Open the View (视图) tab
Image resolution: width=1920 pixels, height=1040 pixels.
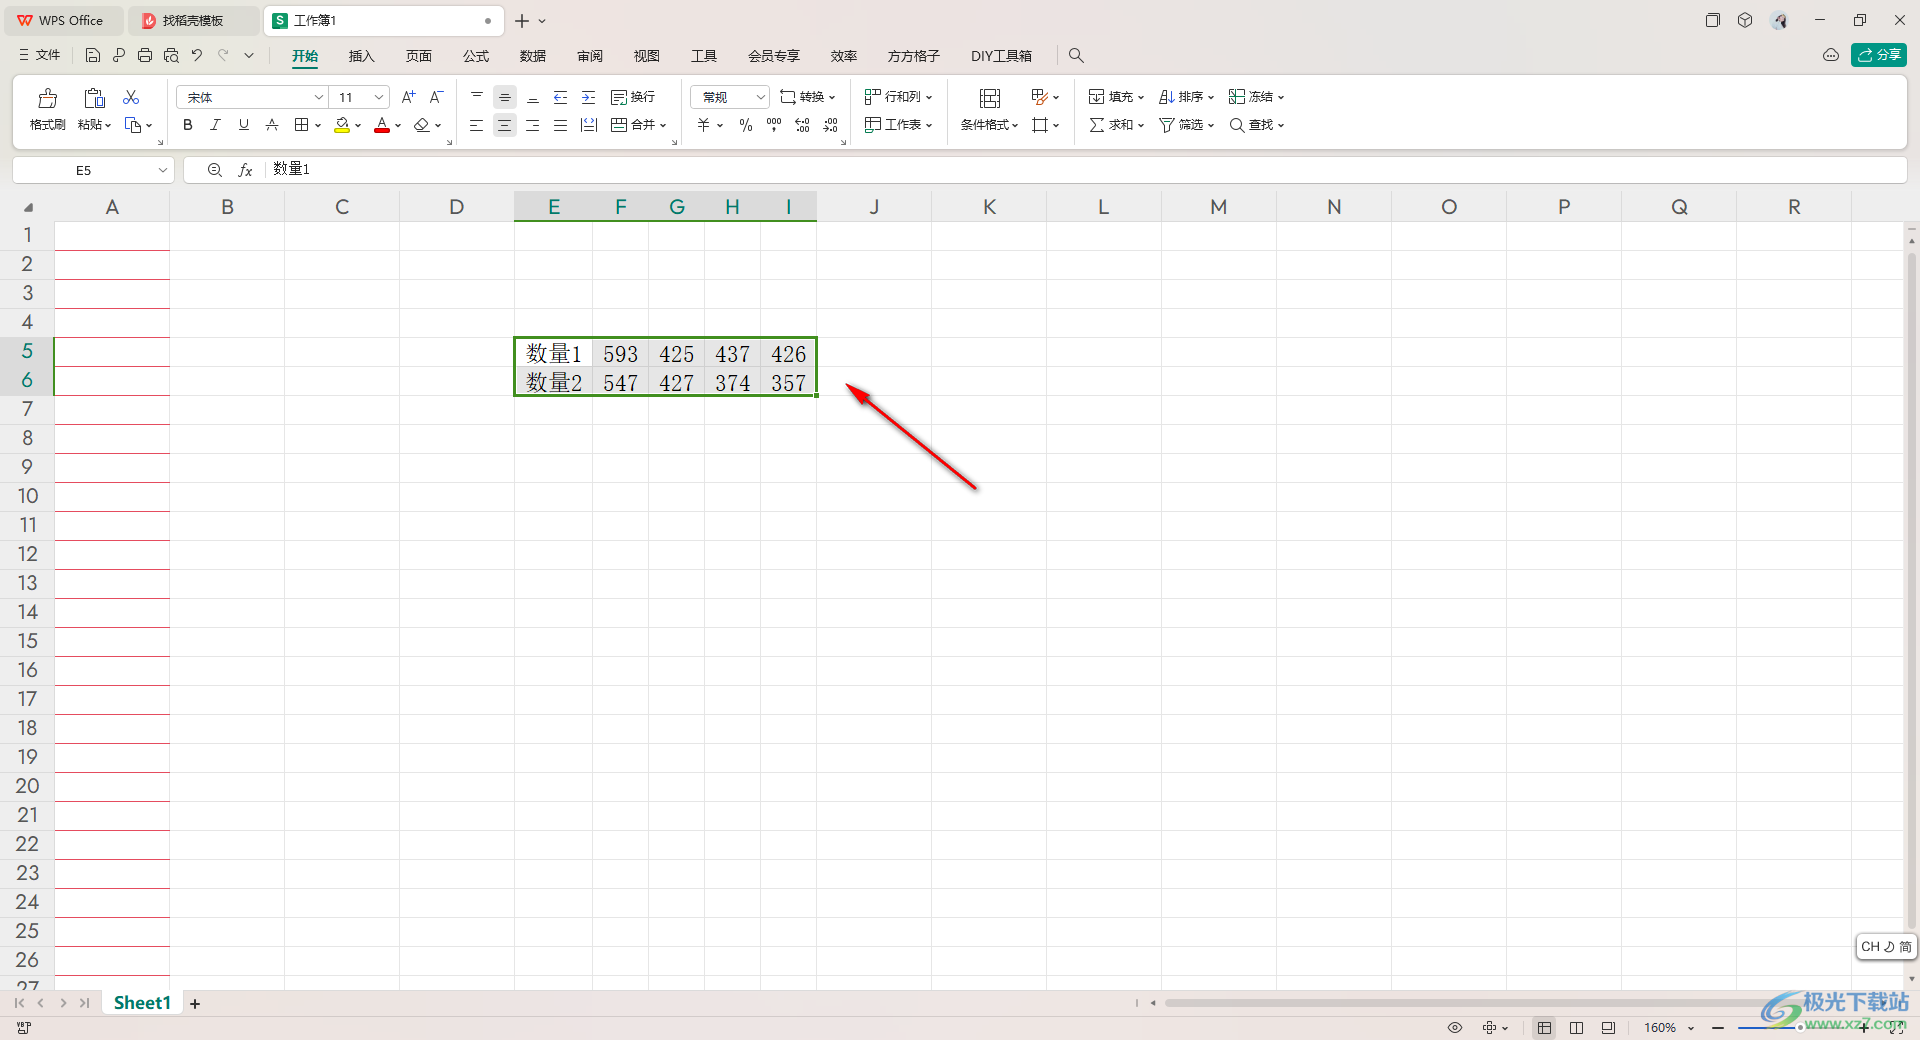coord(647,56)
